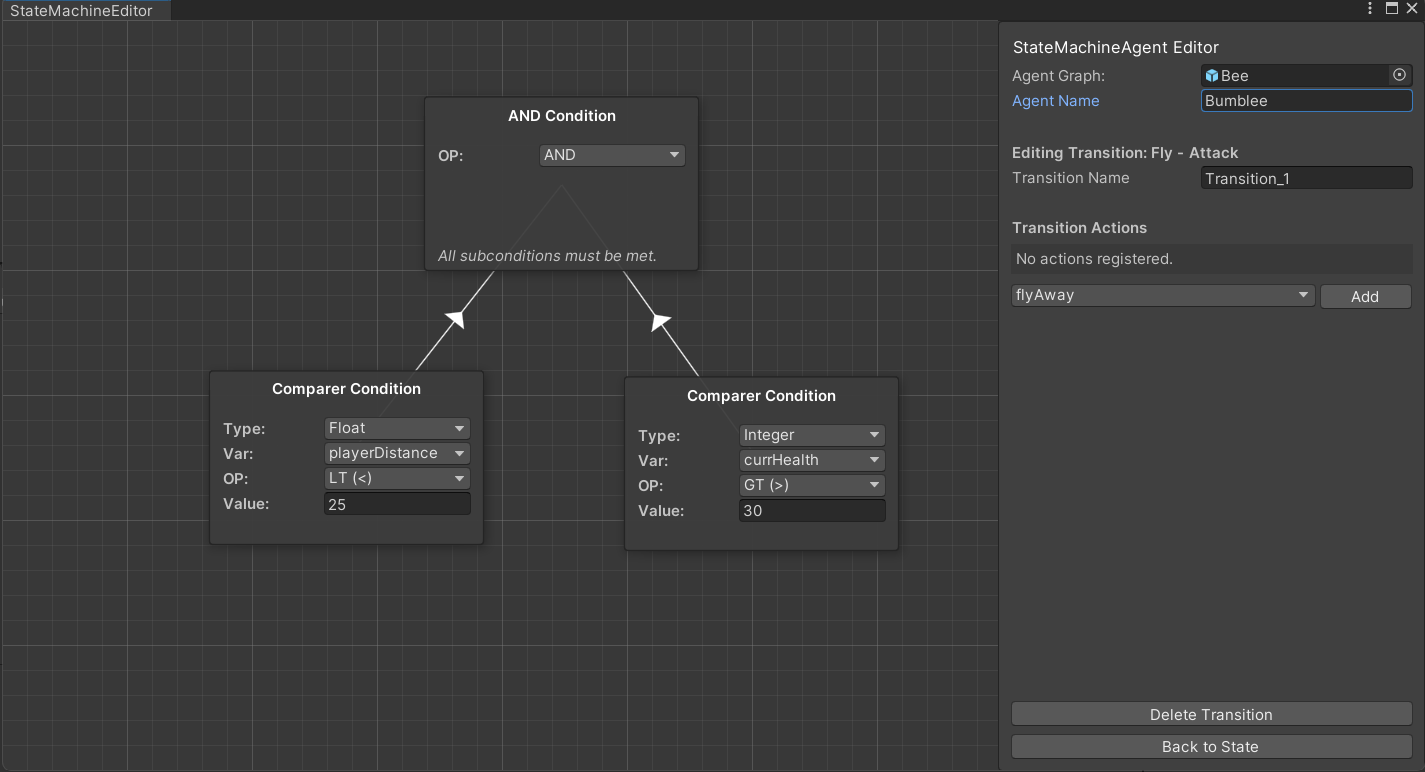Image resolution: width=1425 pixels, height=772 pixels.
Task: Click the arrowhead on the Integer comparer connection
Action: coord(660,321)
